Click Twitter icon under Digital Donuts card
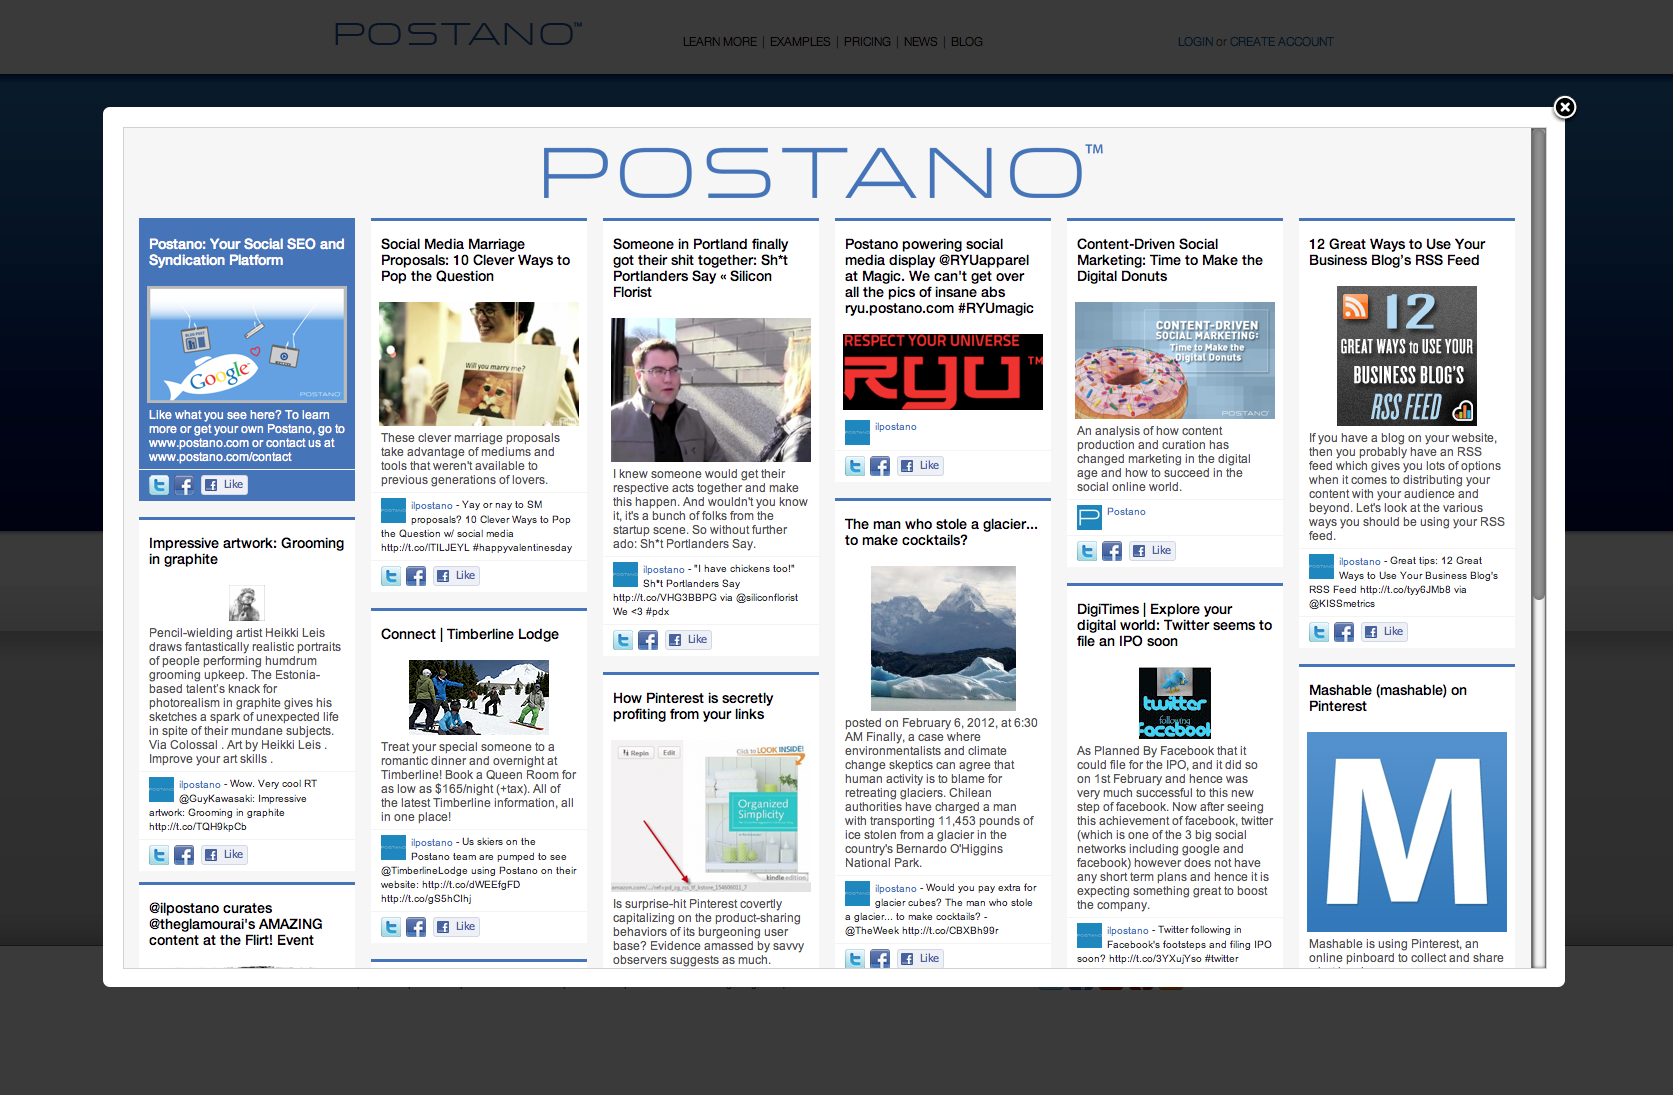 click(x=1087, y=551)
